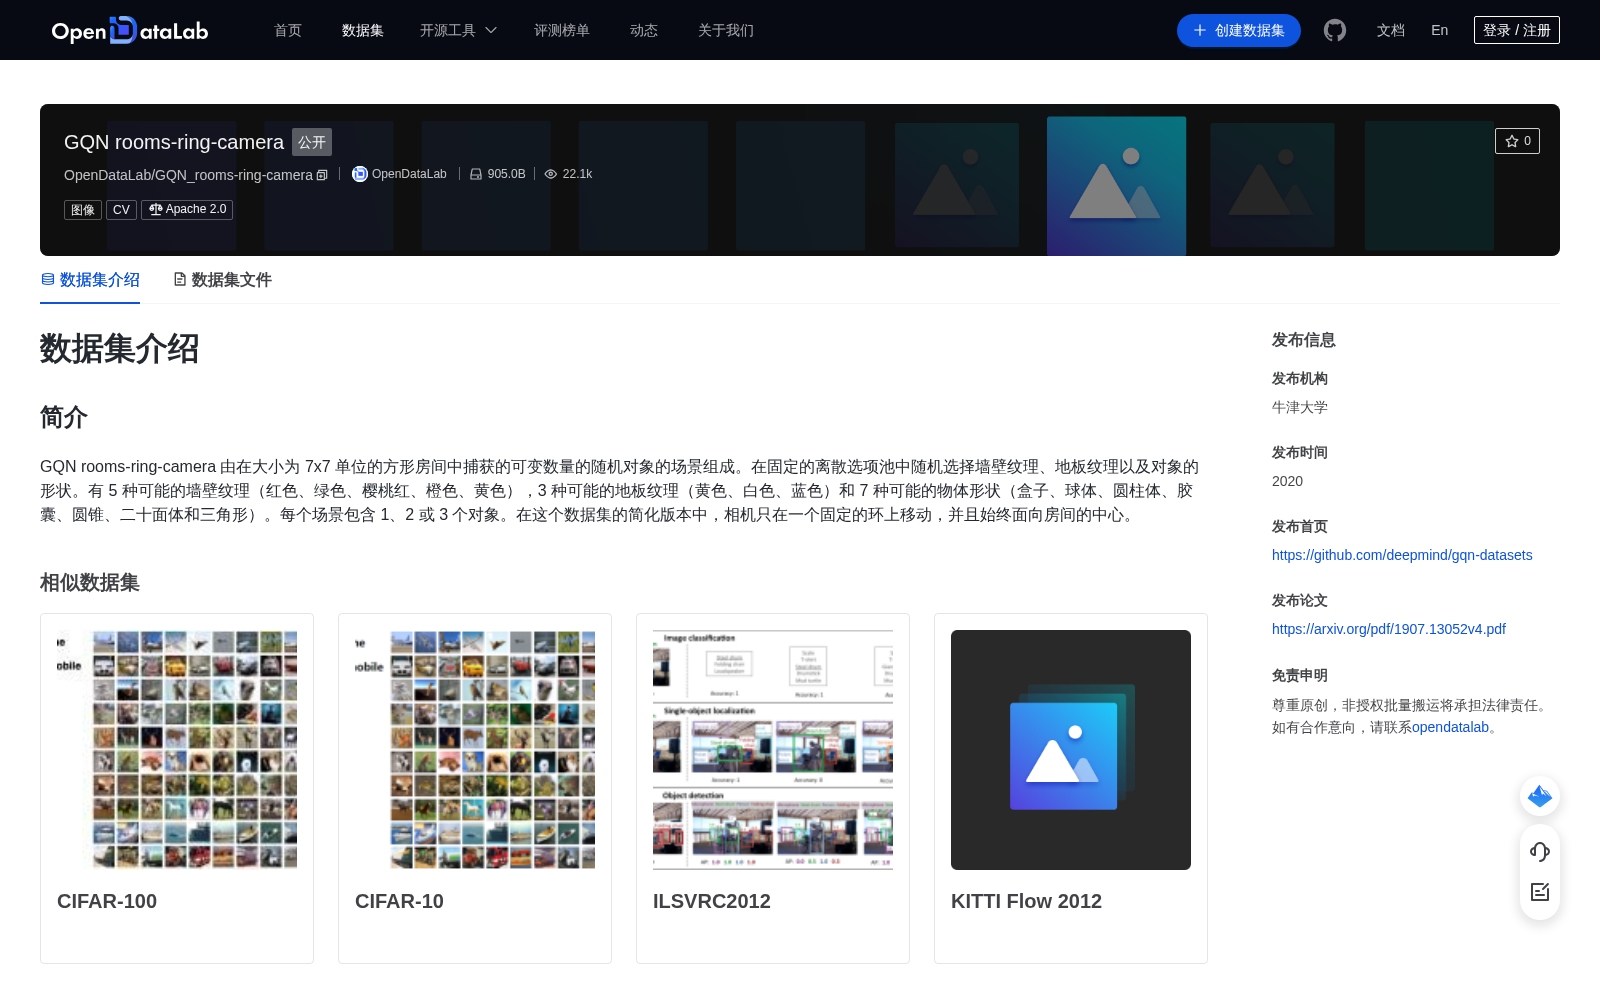Click the CIFAR-10 card title
The image size is (1600, 1000).
coord(399,901)
